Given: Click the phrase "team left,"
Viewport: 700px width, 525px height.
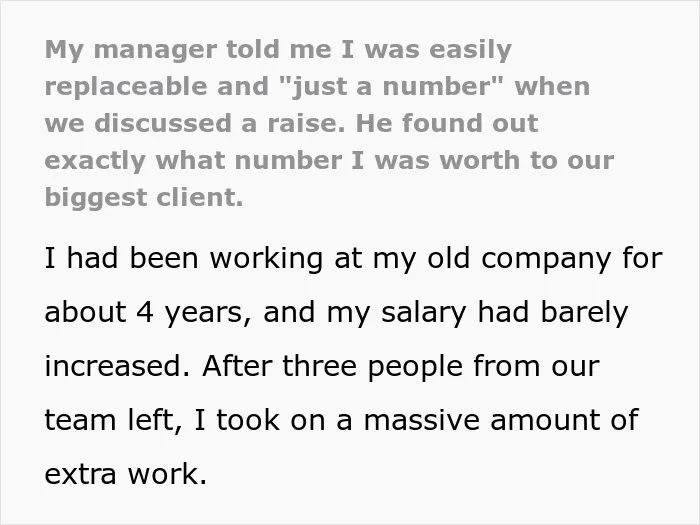Looking at the screenshot, I should [x=113, y=421].
